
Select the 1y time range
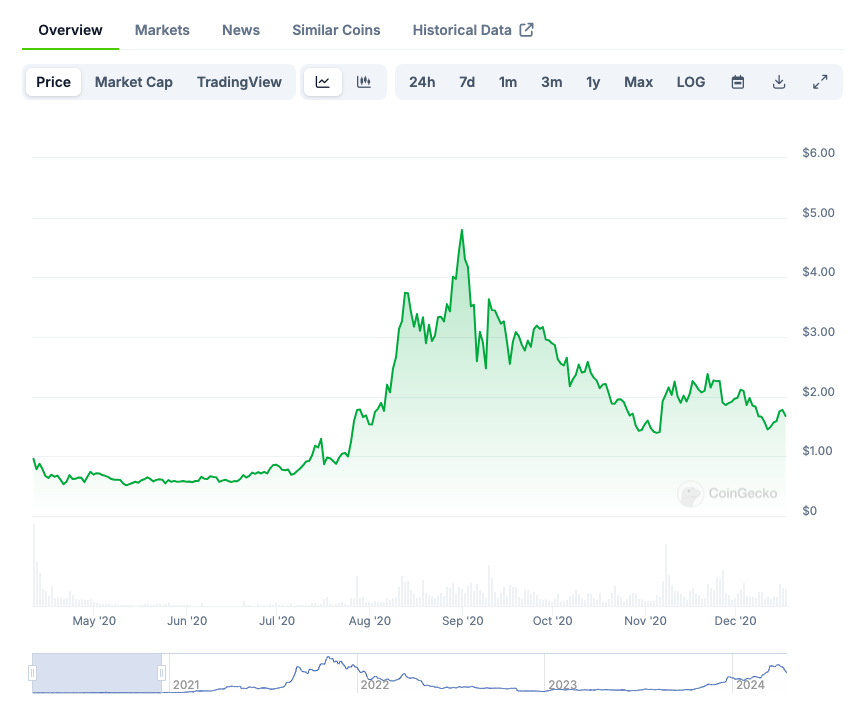tap(593, 82)
